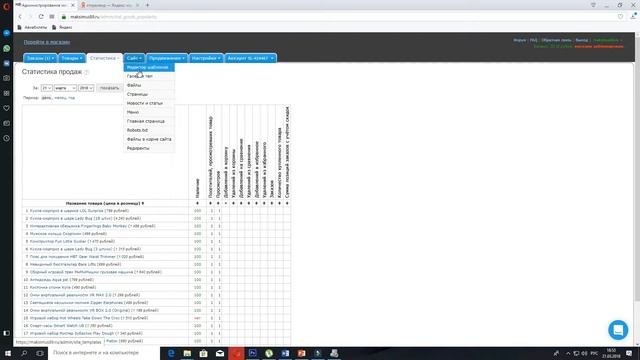The width and height of the screenshot is (640, 360).
Task: Click the Показать button
Action: [109, 88]
